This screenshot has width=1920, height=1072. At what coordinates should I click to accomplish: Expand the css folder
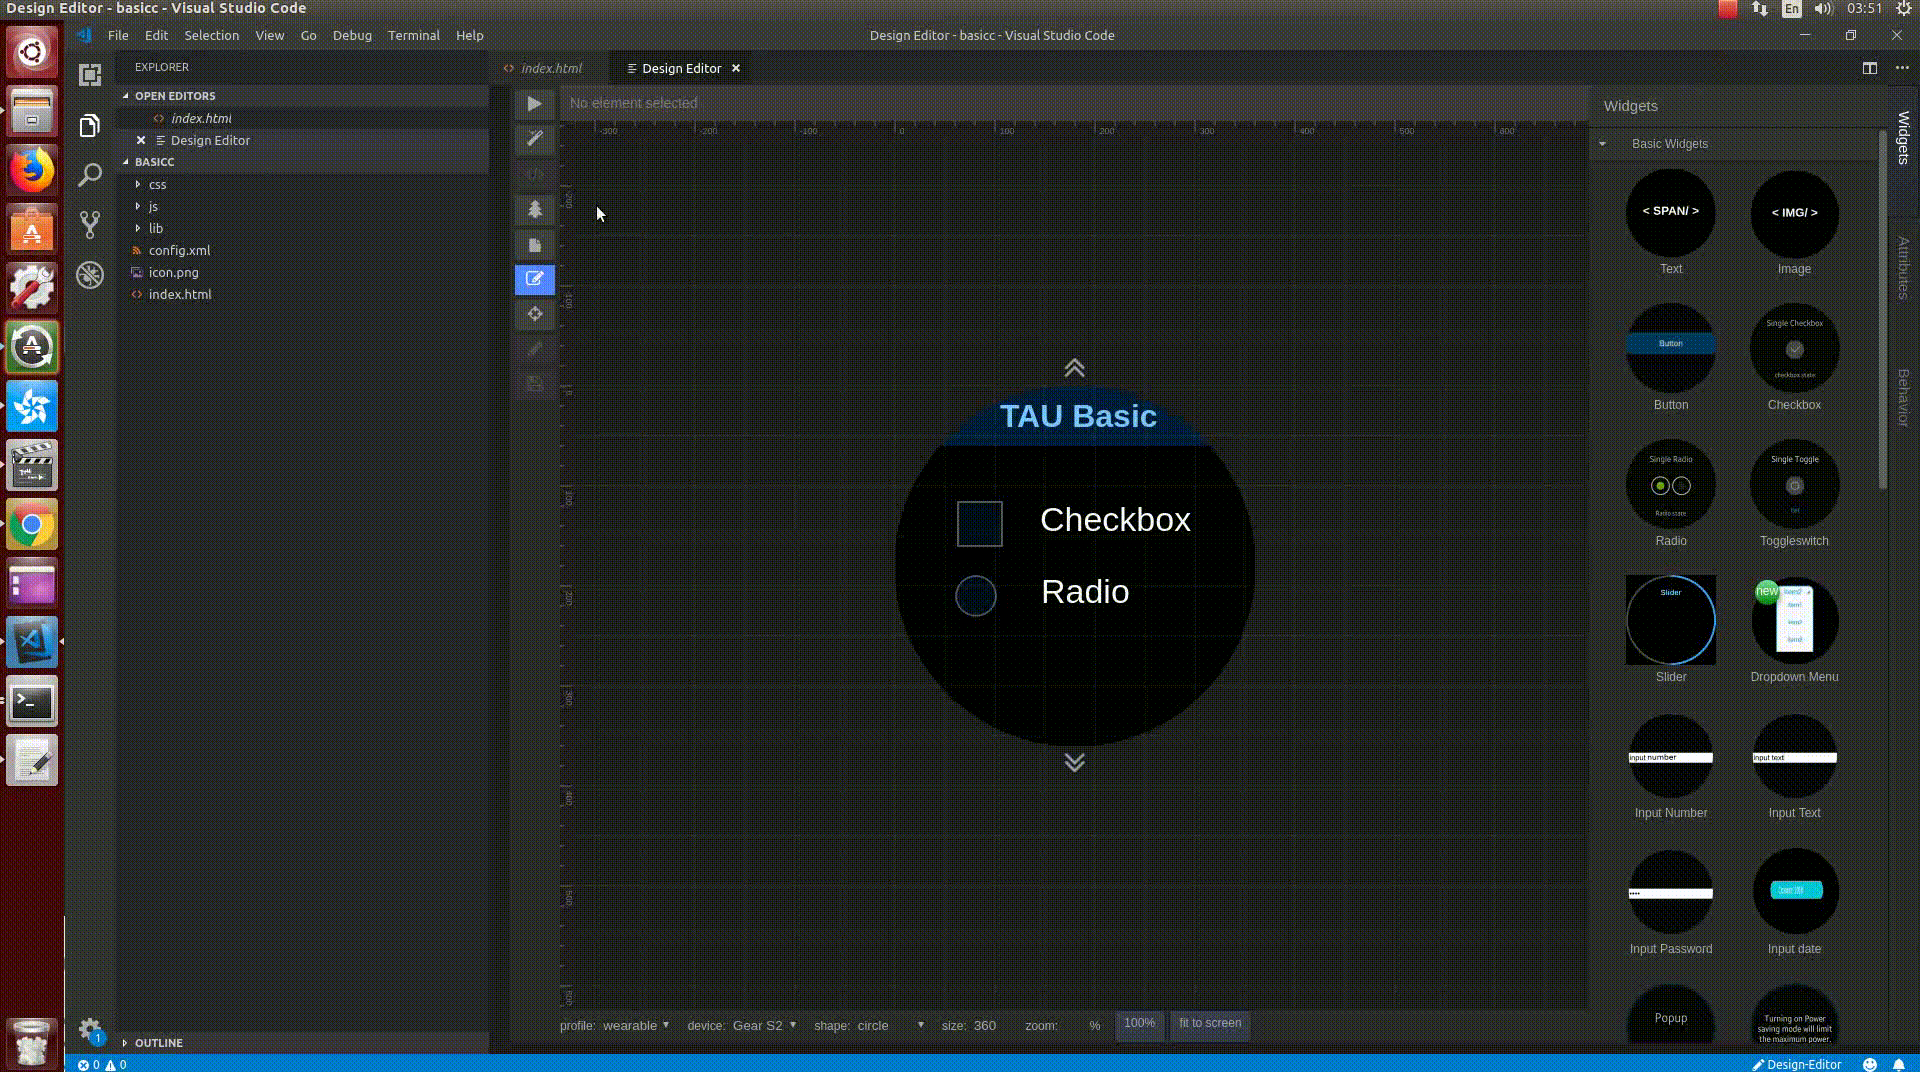pos(157,184)
